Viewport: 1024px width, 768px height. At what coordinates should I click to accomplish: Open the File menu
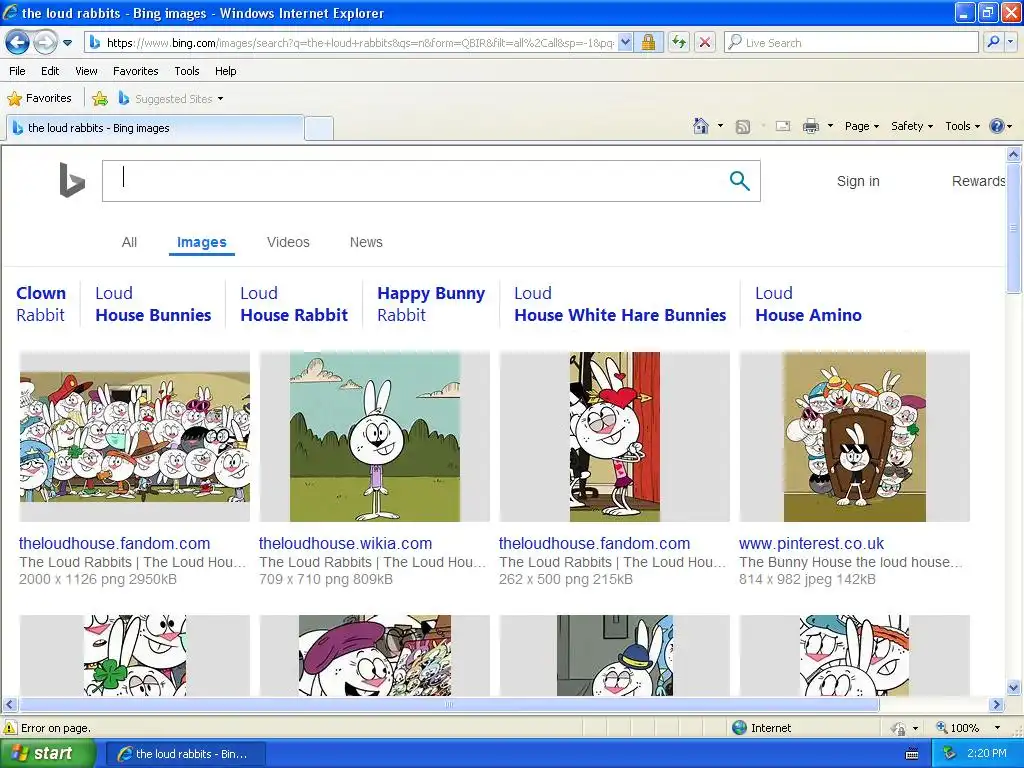click(x=18, y=71)
